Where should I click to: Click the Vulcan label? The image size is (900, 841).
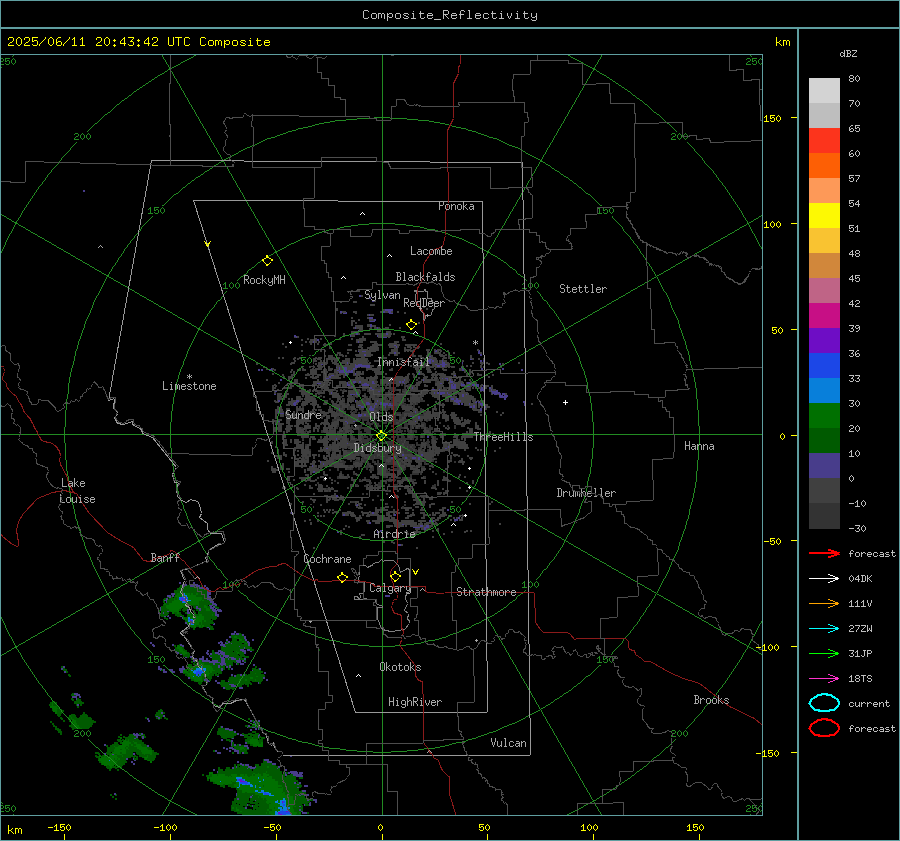pyautogui.click(x=509, y=743)
